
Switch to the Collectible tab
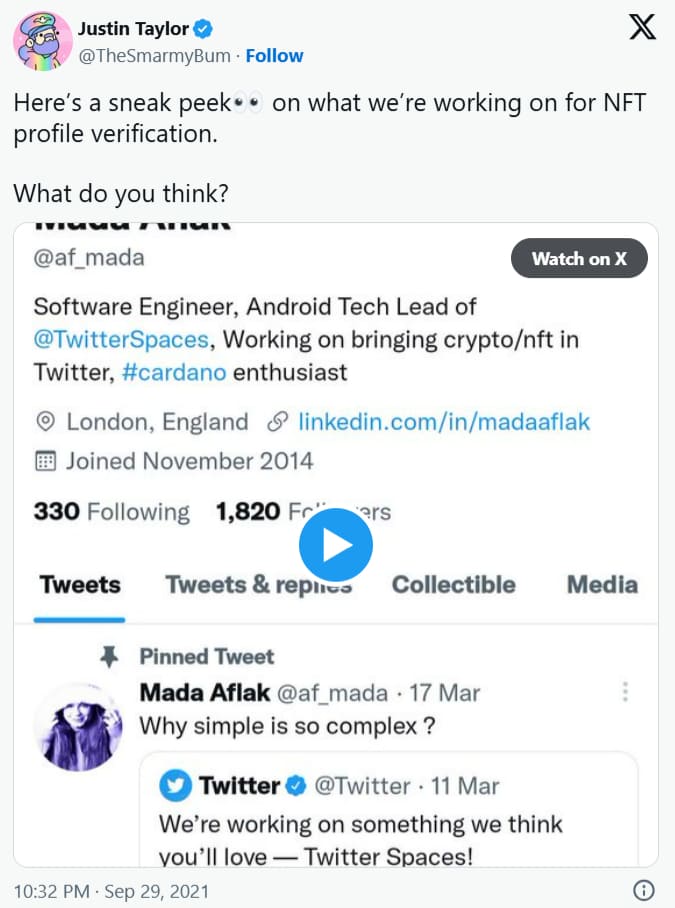454,585
